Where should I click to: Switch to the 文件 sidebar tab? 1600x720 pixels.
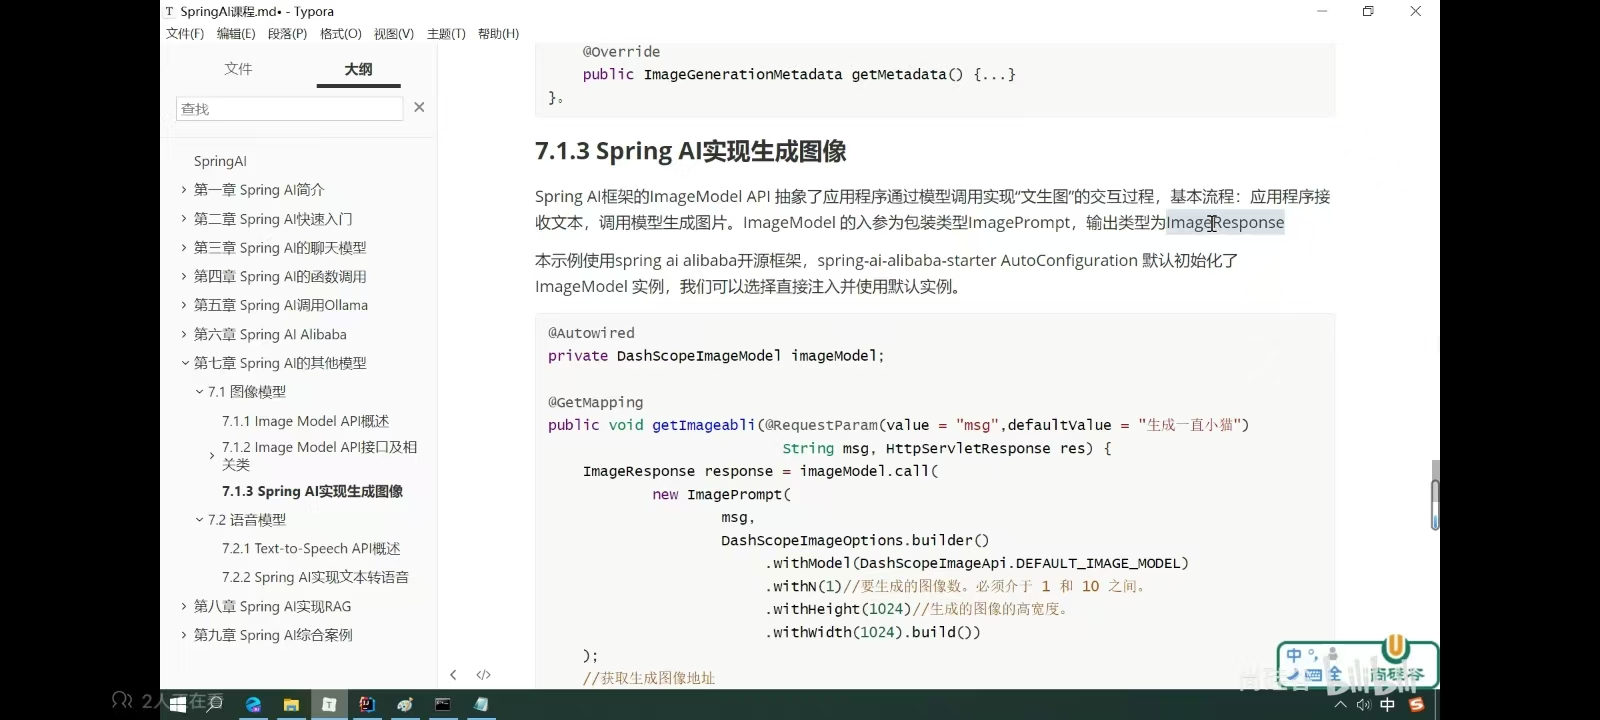tap(238, 68)
